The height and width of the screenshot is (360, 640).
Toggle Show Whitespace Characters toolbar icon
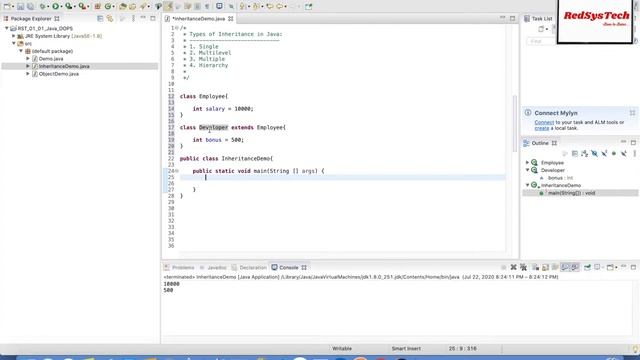pyautogui.click(x=207, y=7)
